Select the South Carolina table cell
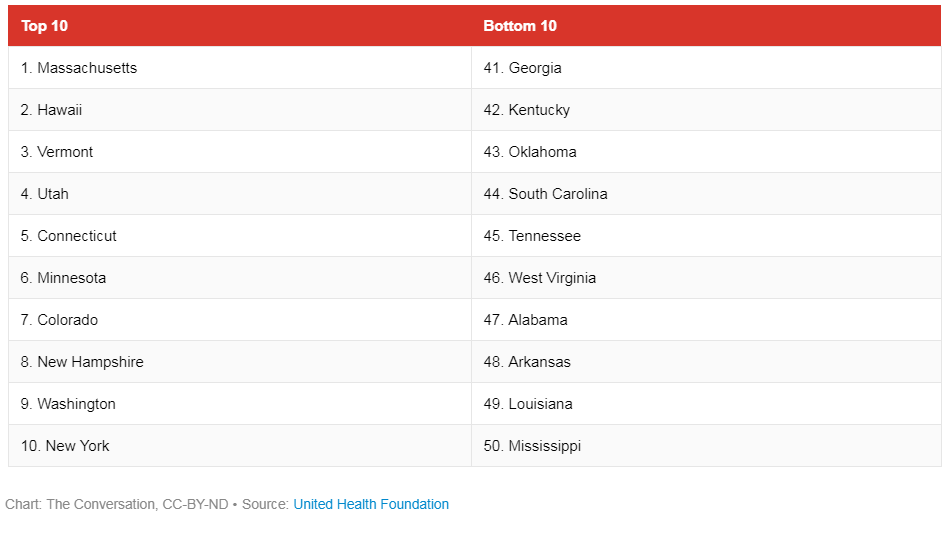 click(x=706, y=194)
